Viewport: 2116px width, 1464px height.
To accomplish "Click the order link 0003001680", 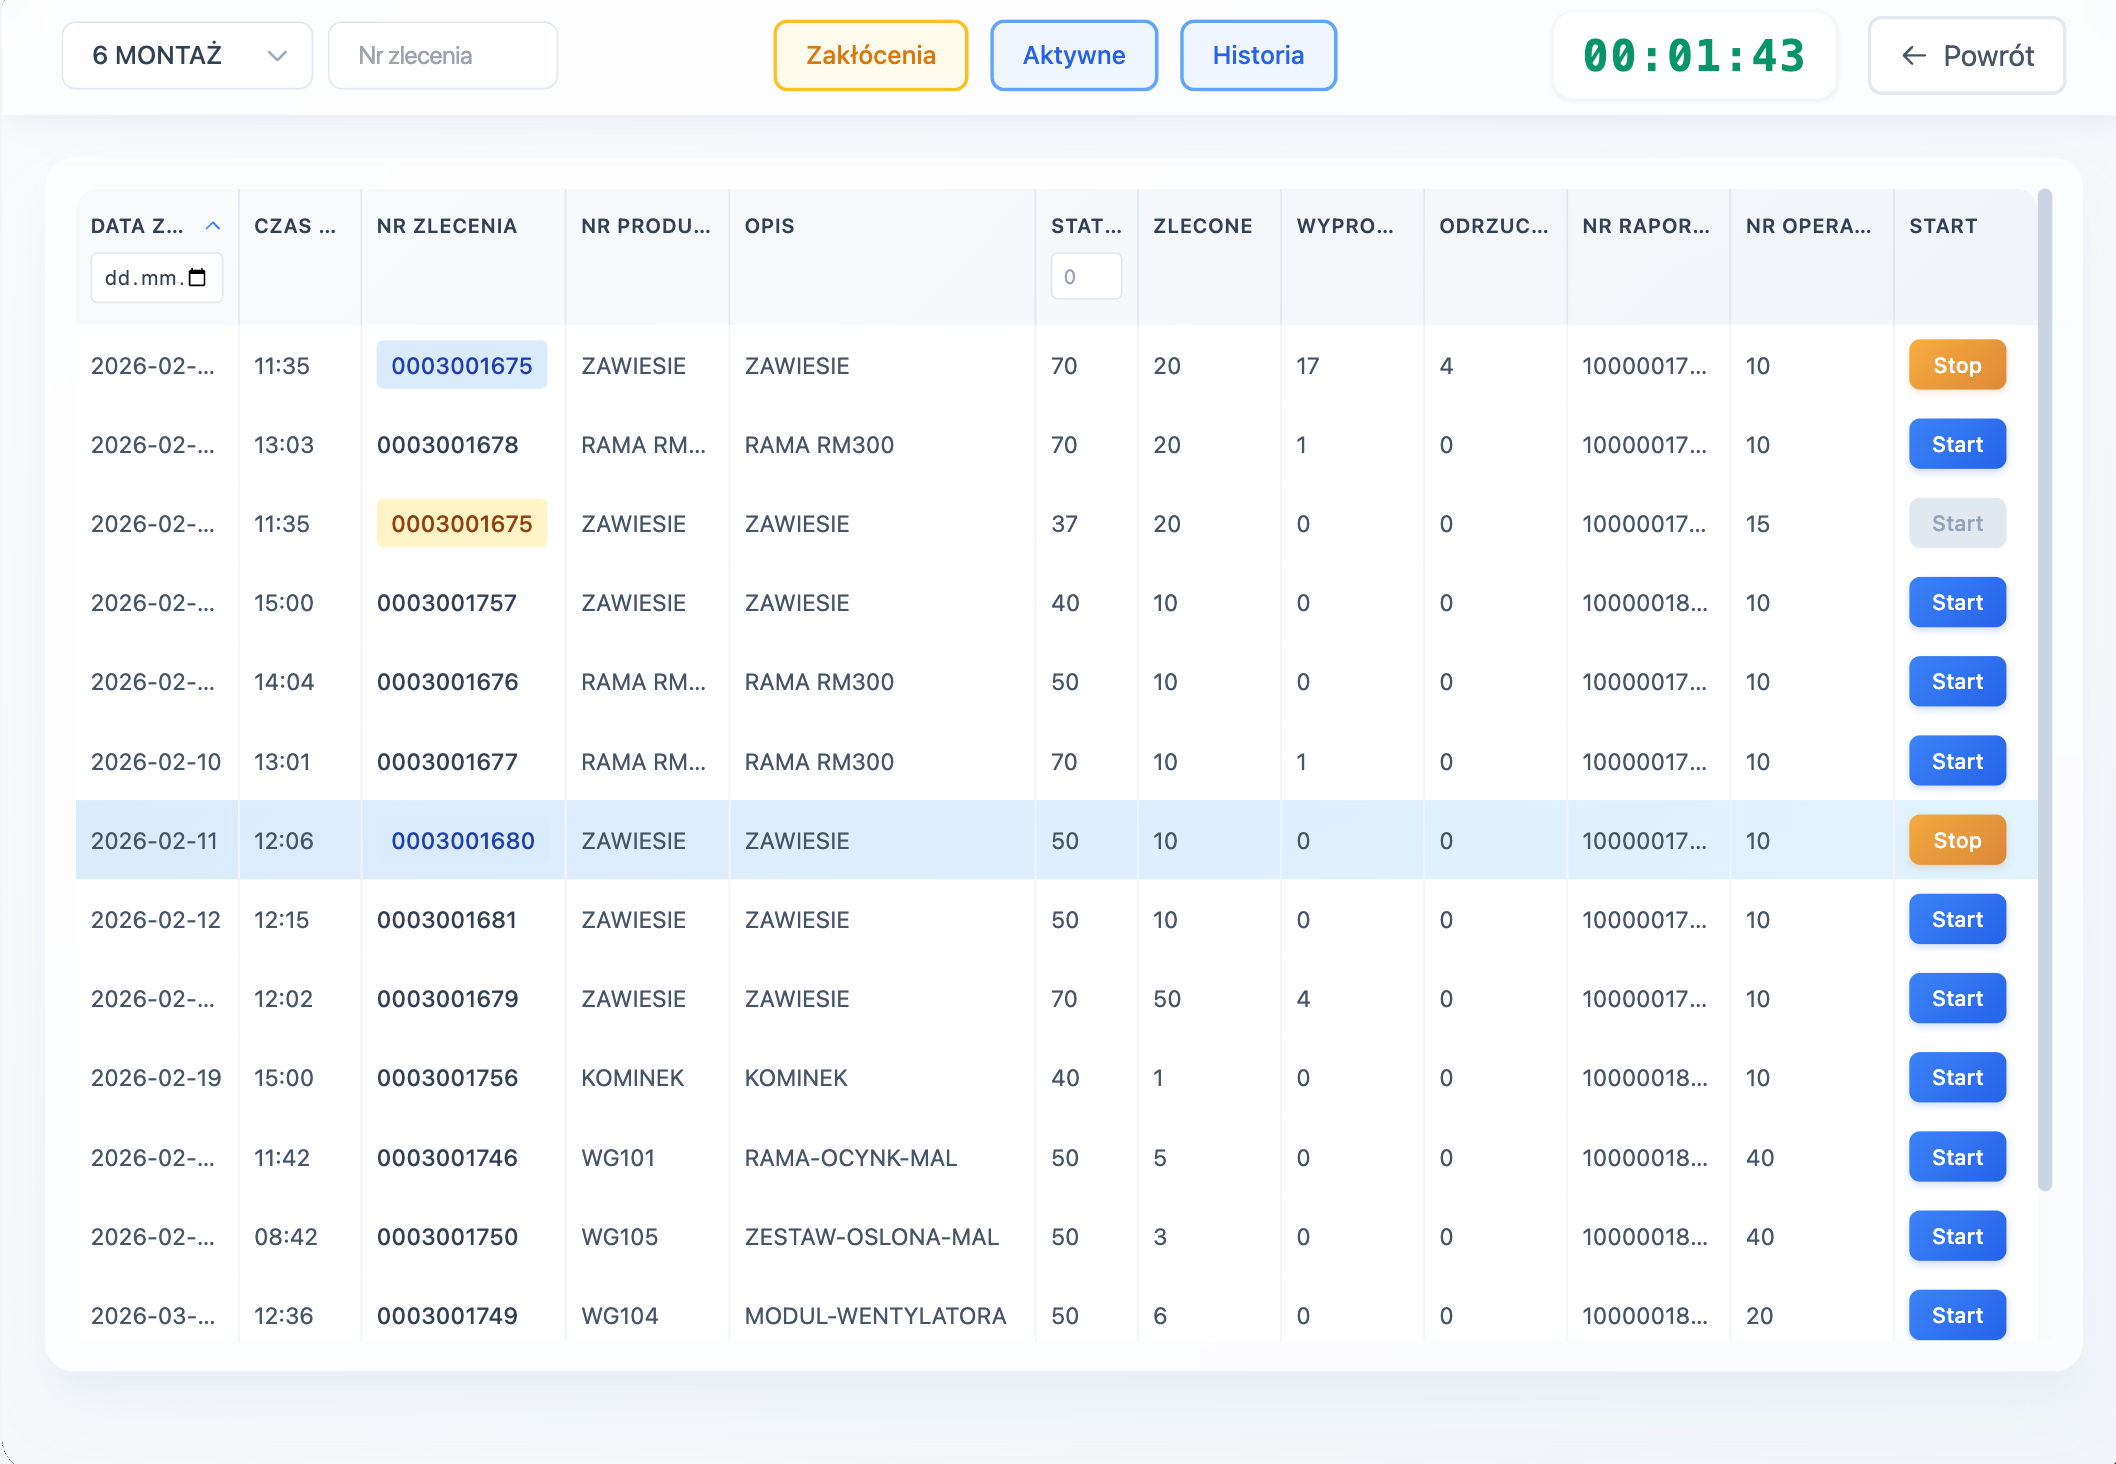I will 462,841.
